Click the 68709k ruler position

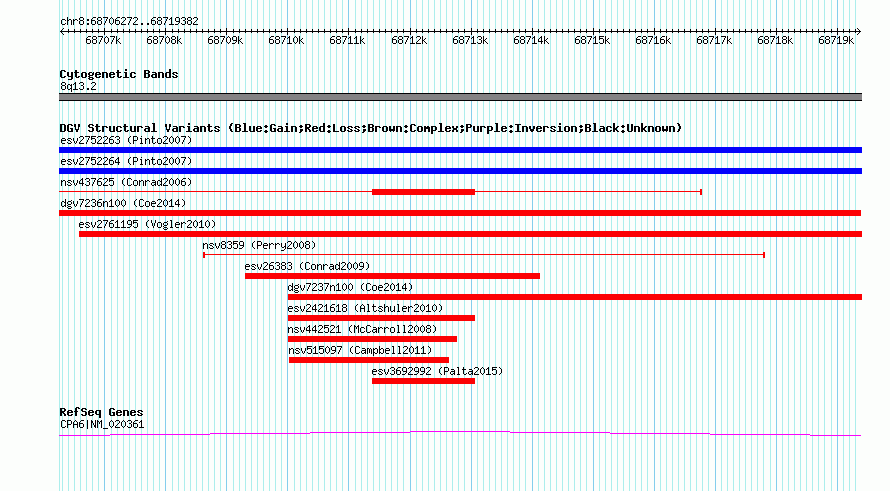tap(225, 40)
